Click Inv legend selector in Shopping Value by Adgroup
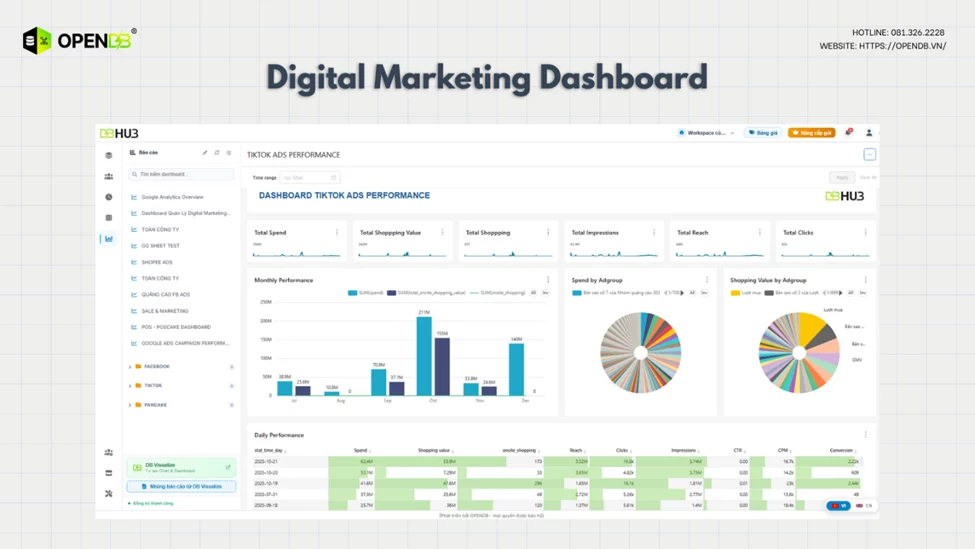975x549 pixels. coord(863,293)
